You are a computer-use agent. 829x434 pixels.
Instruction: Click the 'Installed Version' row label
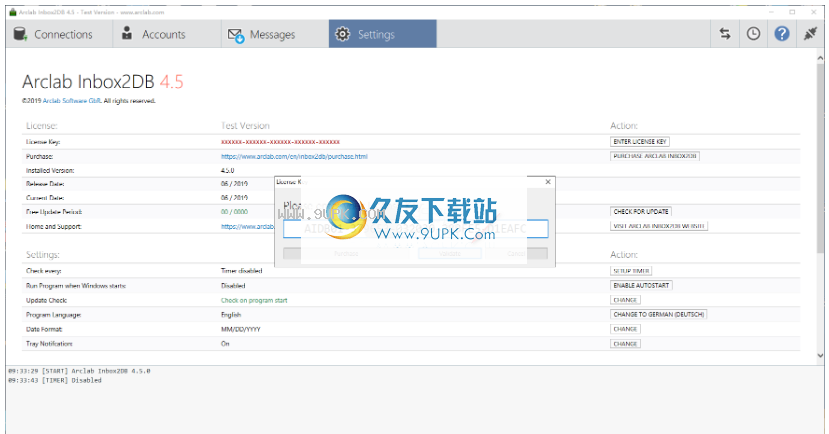tap(50, 171)
